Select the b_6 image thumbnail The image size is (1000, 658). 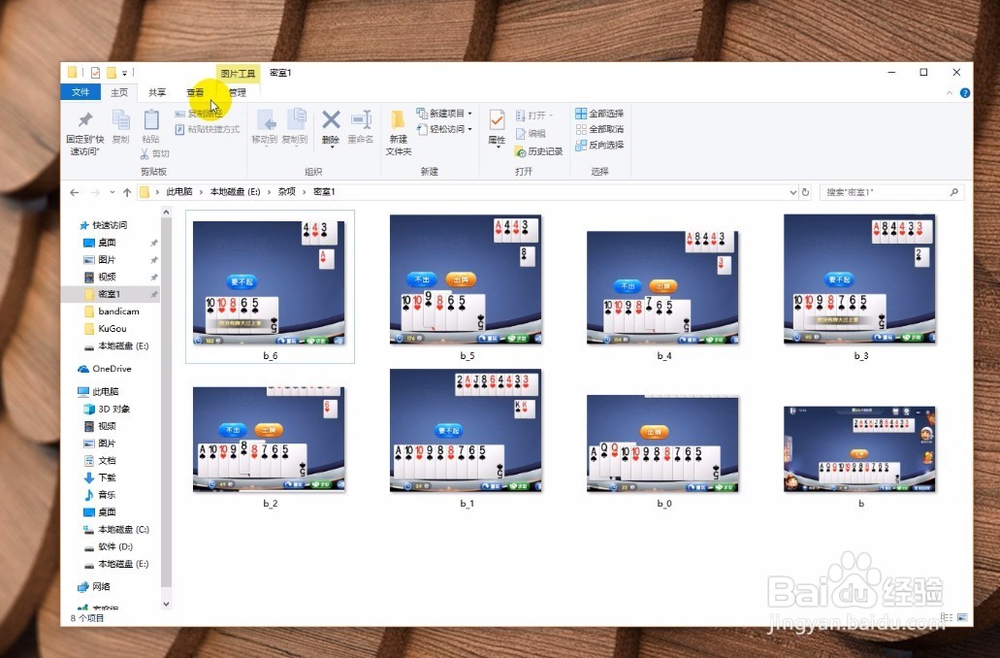tap(269, 283)
